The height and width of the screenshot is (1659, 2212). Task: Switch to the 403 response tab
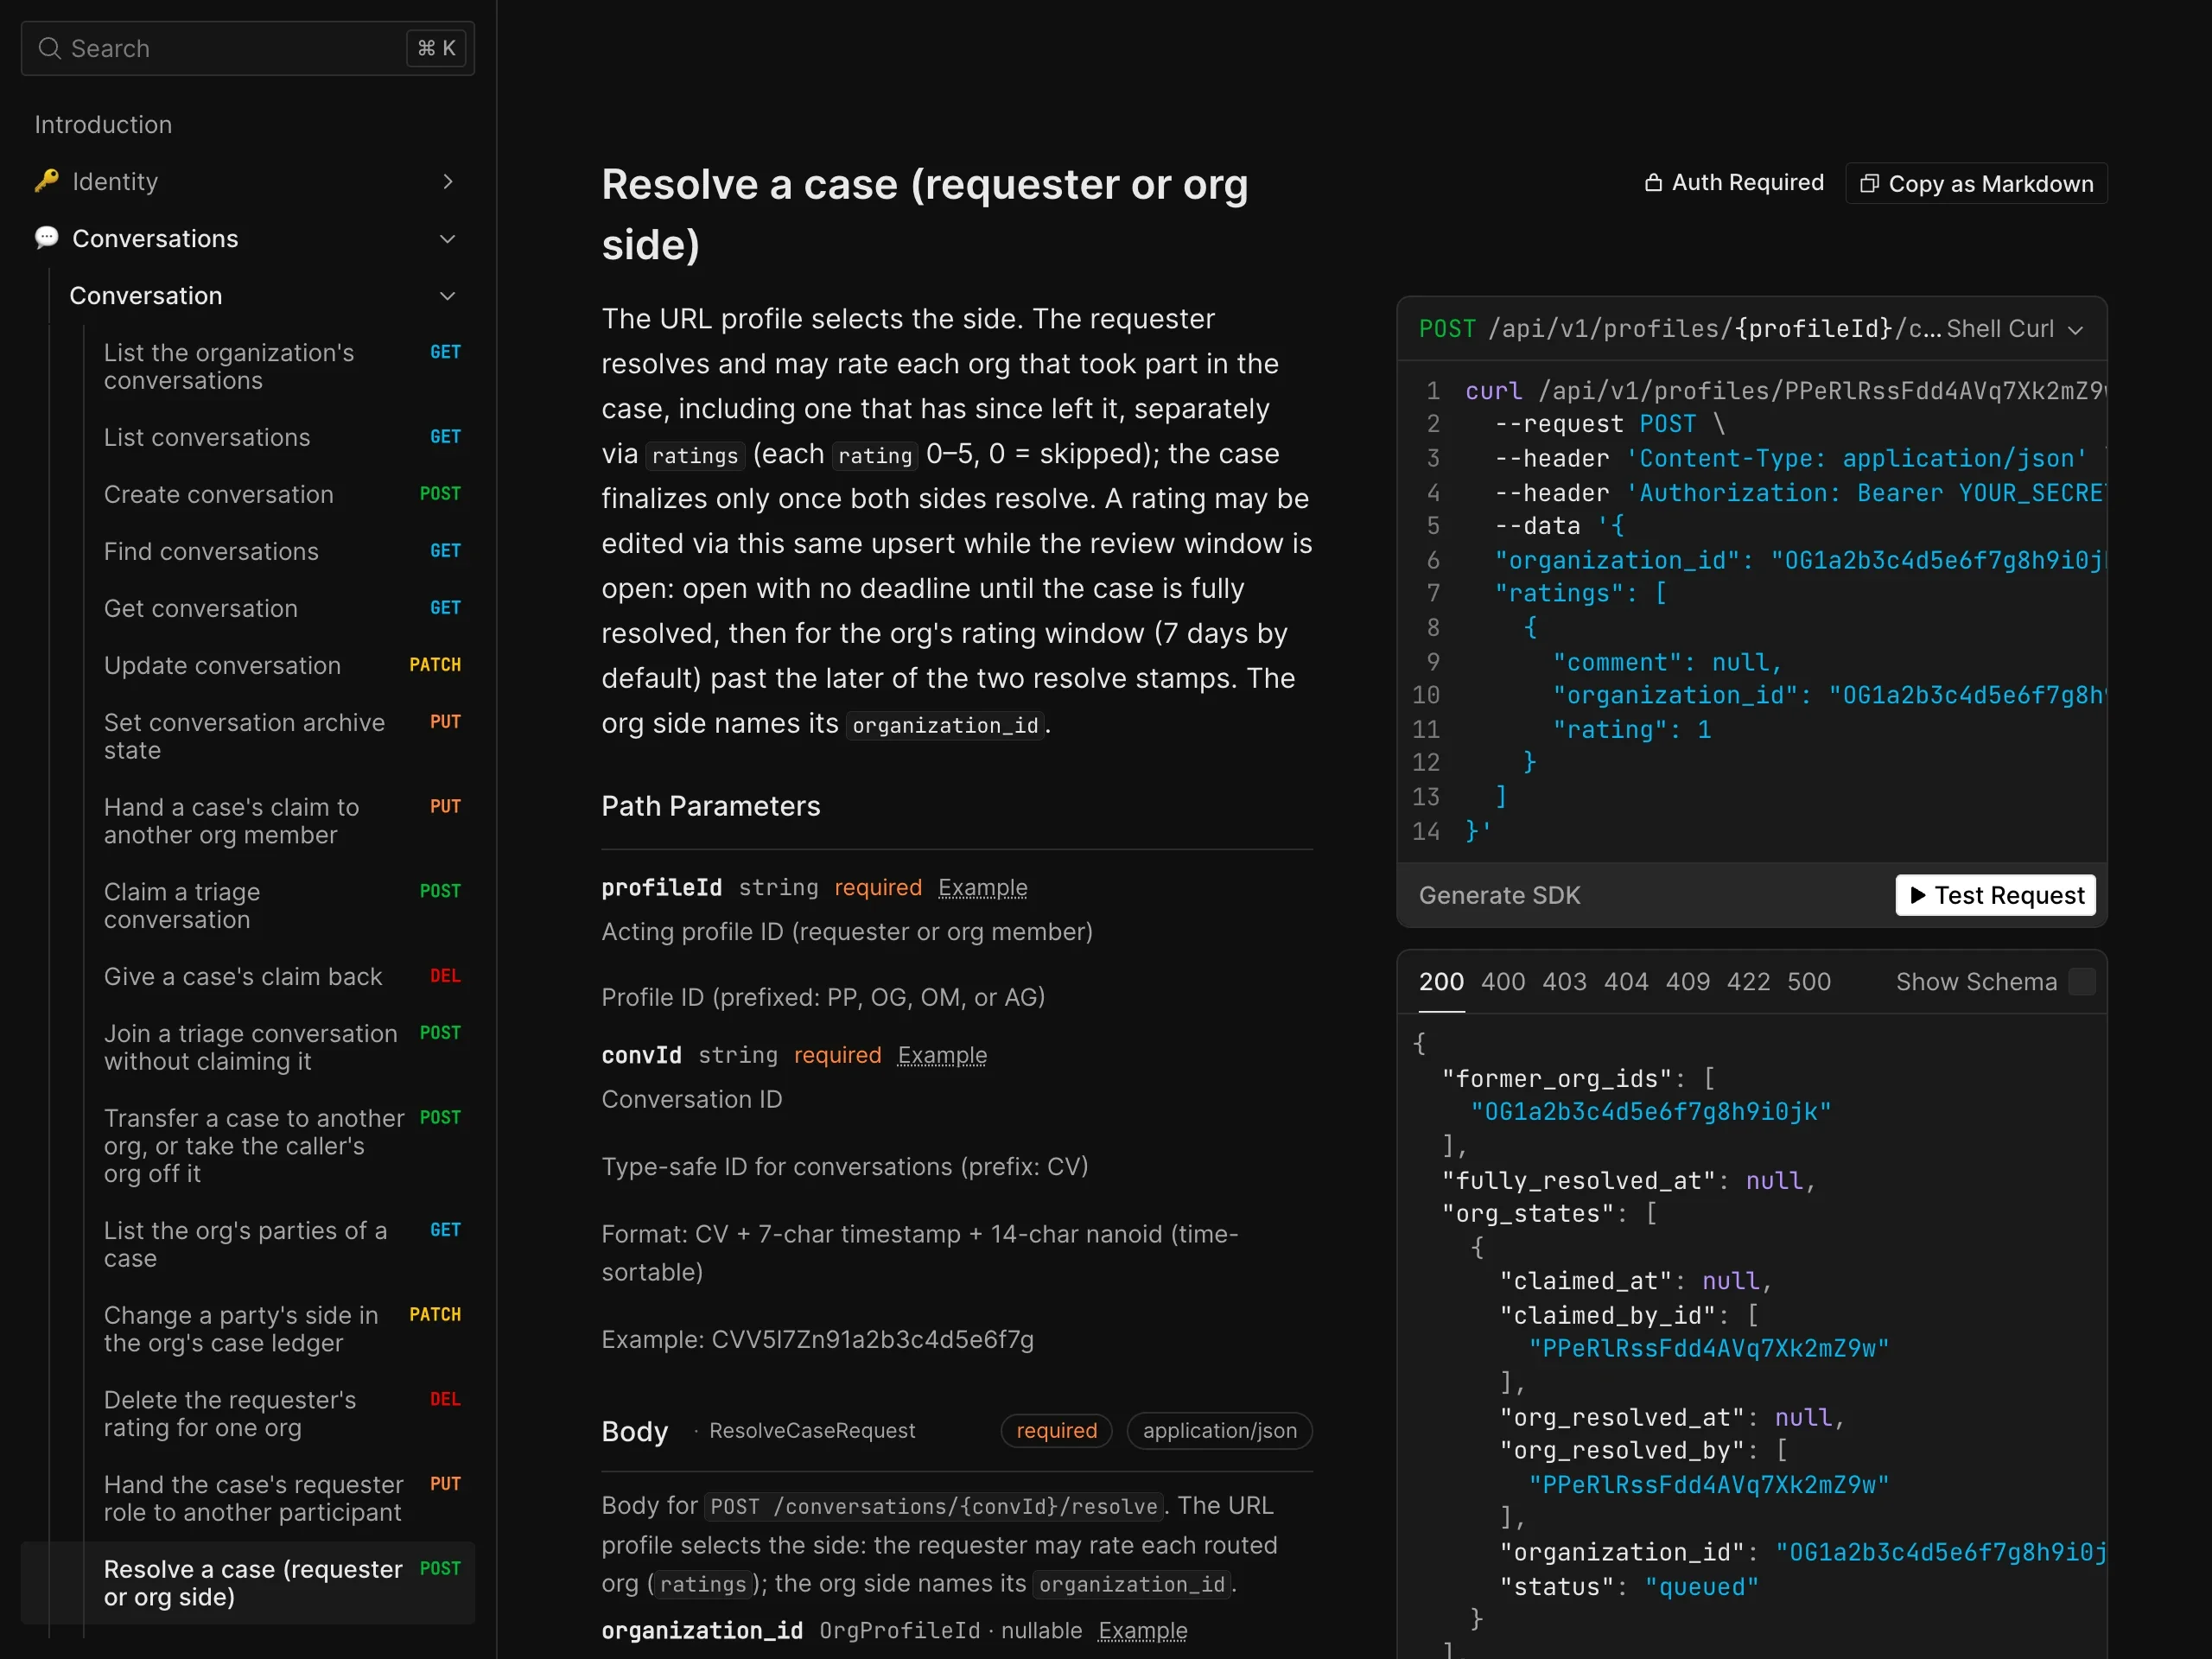click(x=1564, y=982)
